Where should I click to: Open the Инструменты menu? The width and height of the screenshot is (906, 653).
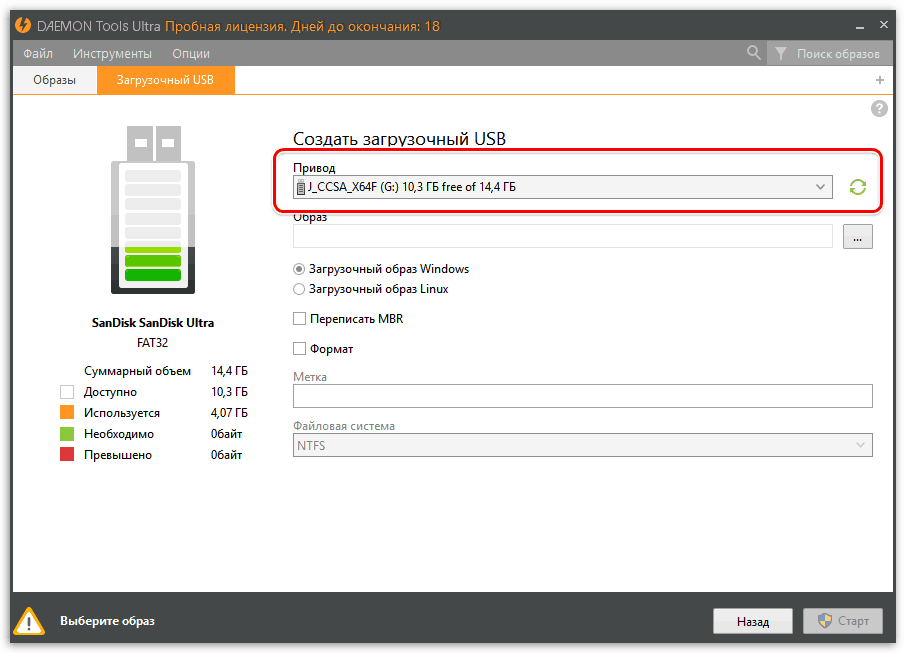click(x=112, y=54)
